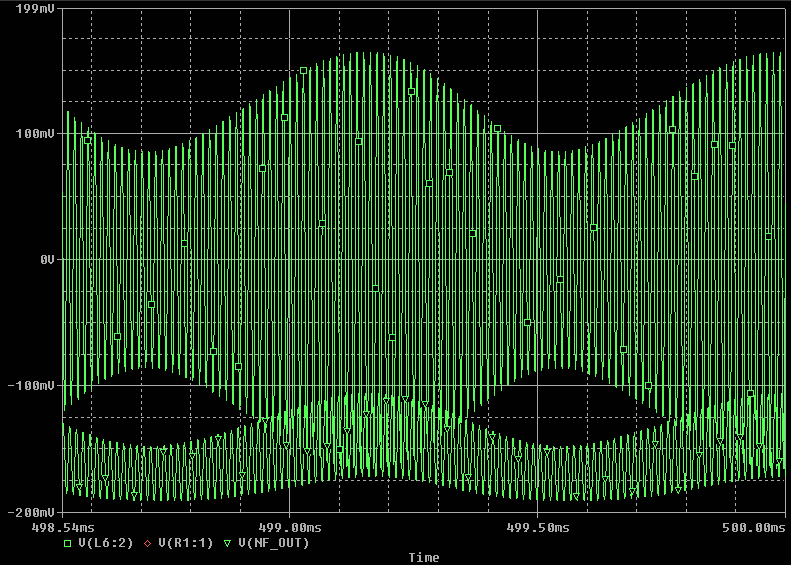Viewport: 791px width, 565px height.
Task: Select the V(R1:1) trace legend label
Action: [186, 543]
